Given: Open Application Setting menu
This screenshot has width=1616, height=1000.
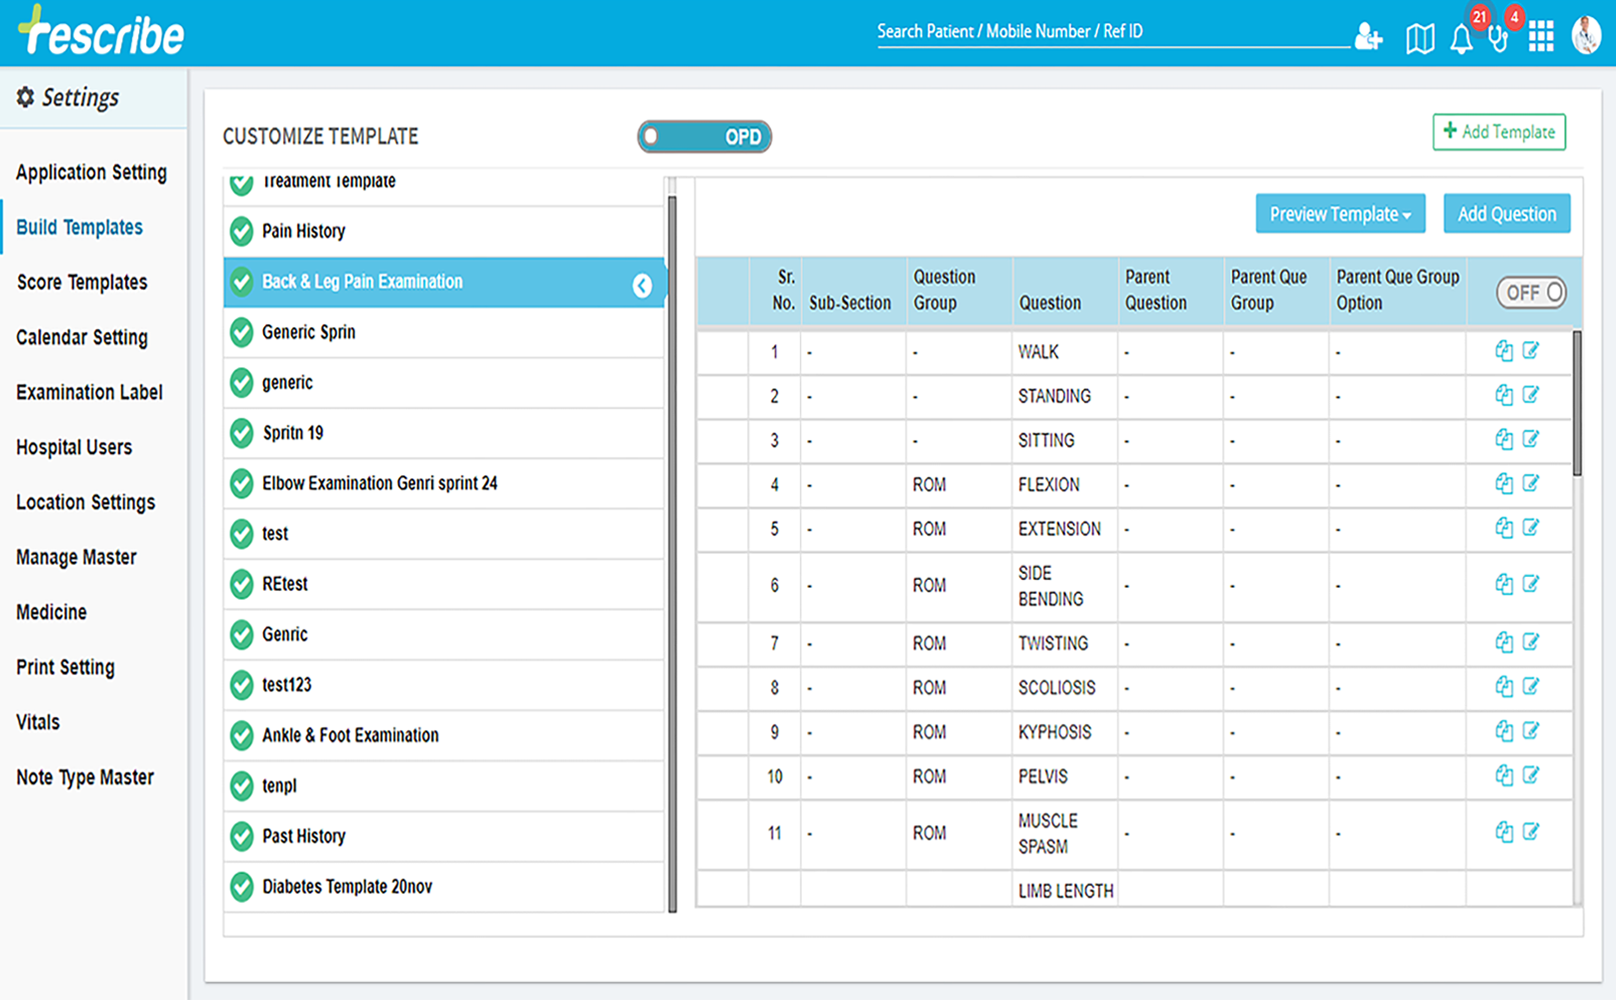Looking at the screenshot, I should [91, 172].
